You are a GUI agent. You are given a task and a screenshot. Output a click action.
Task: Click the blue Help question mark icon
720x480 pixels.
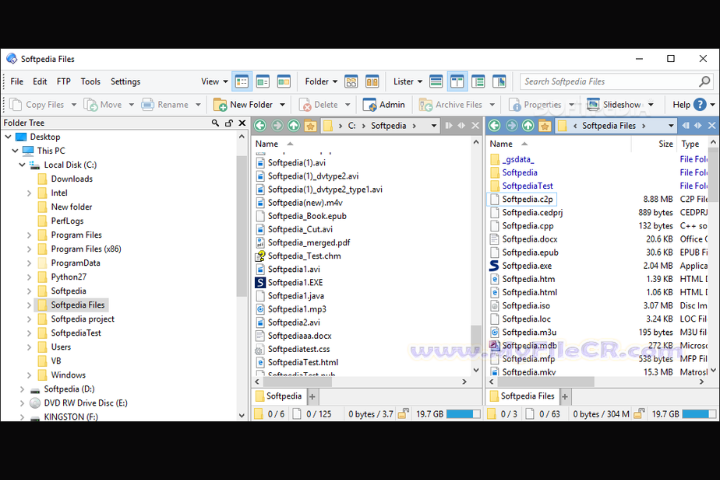click(x=700, y=105)
